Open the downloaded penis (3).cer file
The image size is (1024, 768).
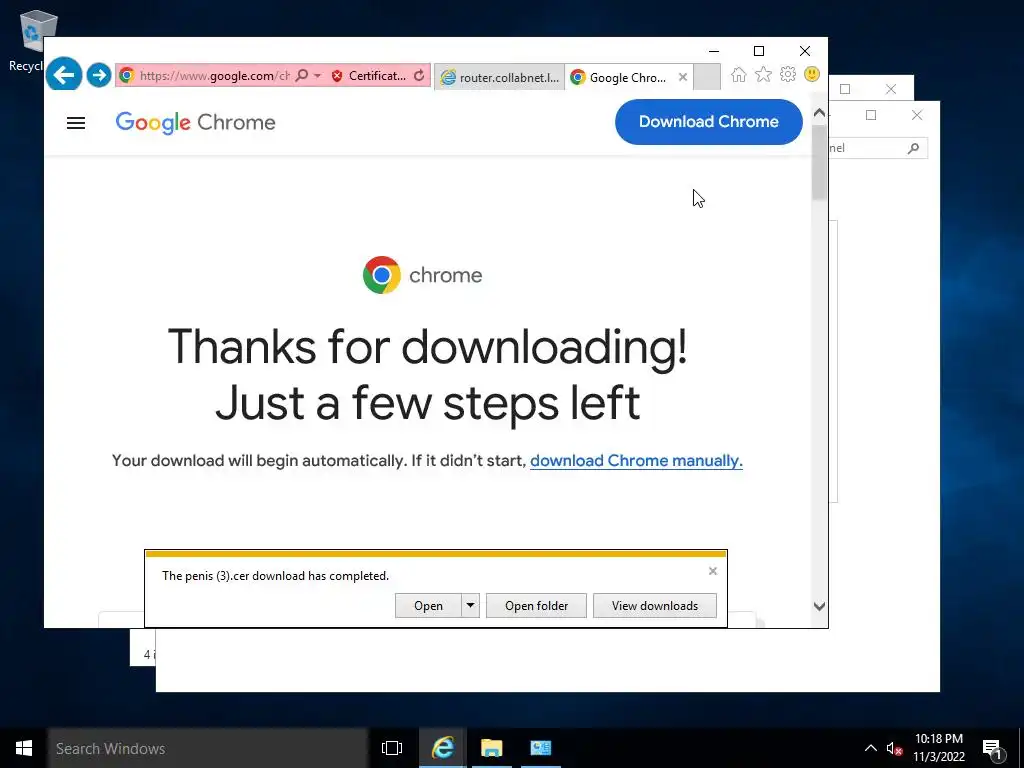click(x=428, y=605)
